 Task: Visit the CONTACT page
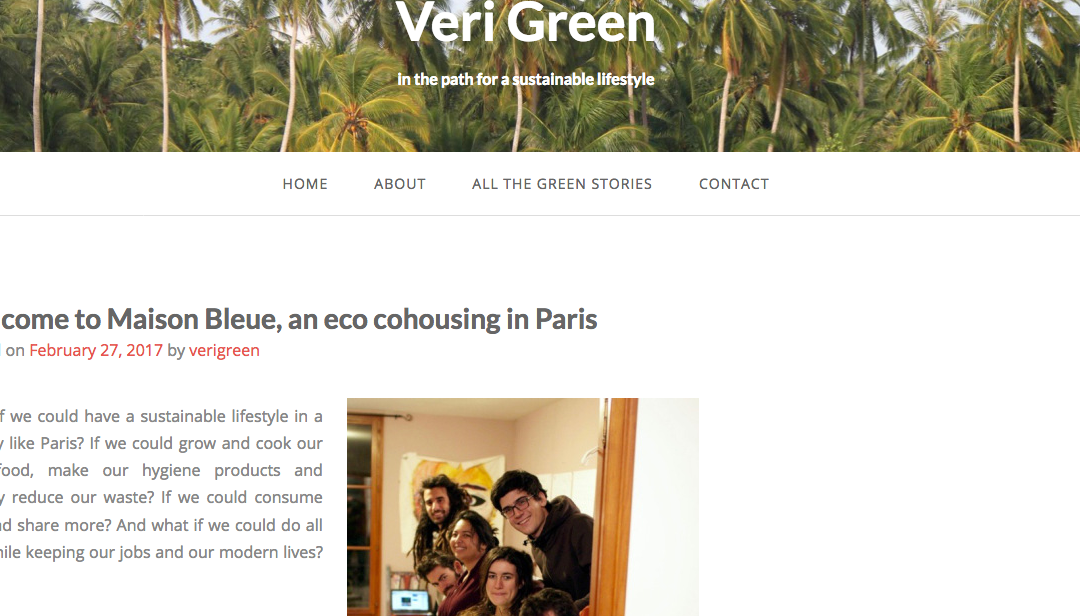coord(734,184)
